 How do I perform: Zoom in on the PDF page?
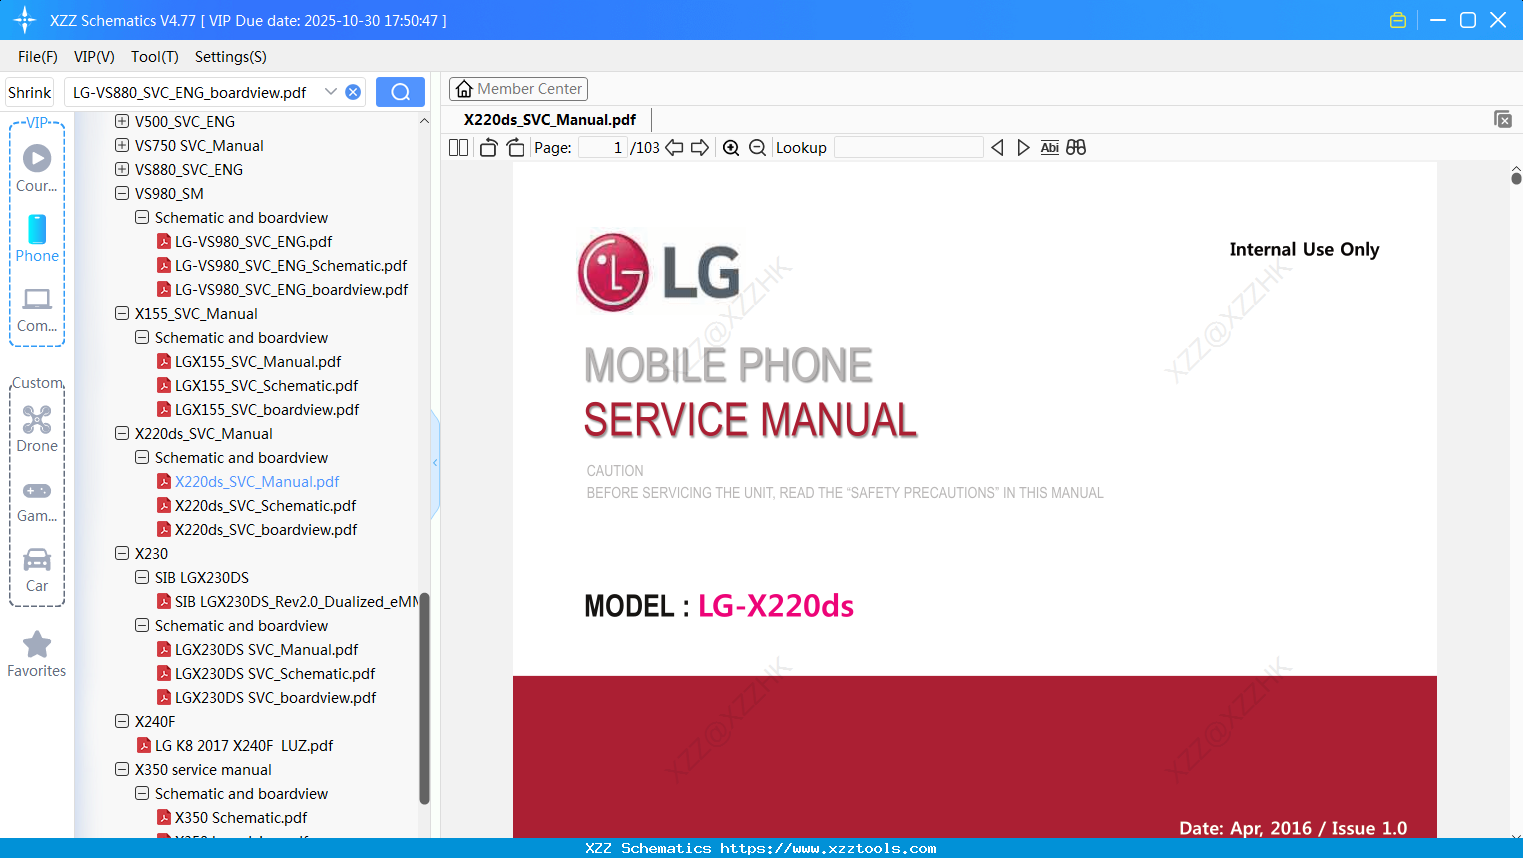[731, 147]
